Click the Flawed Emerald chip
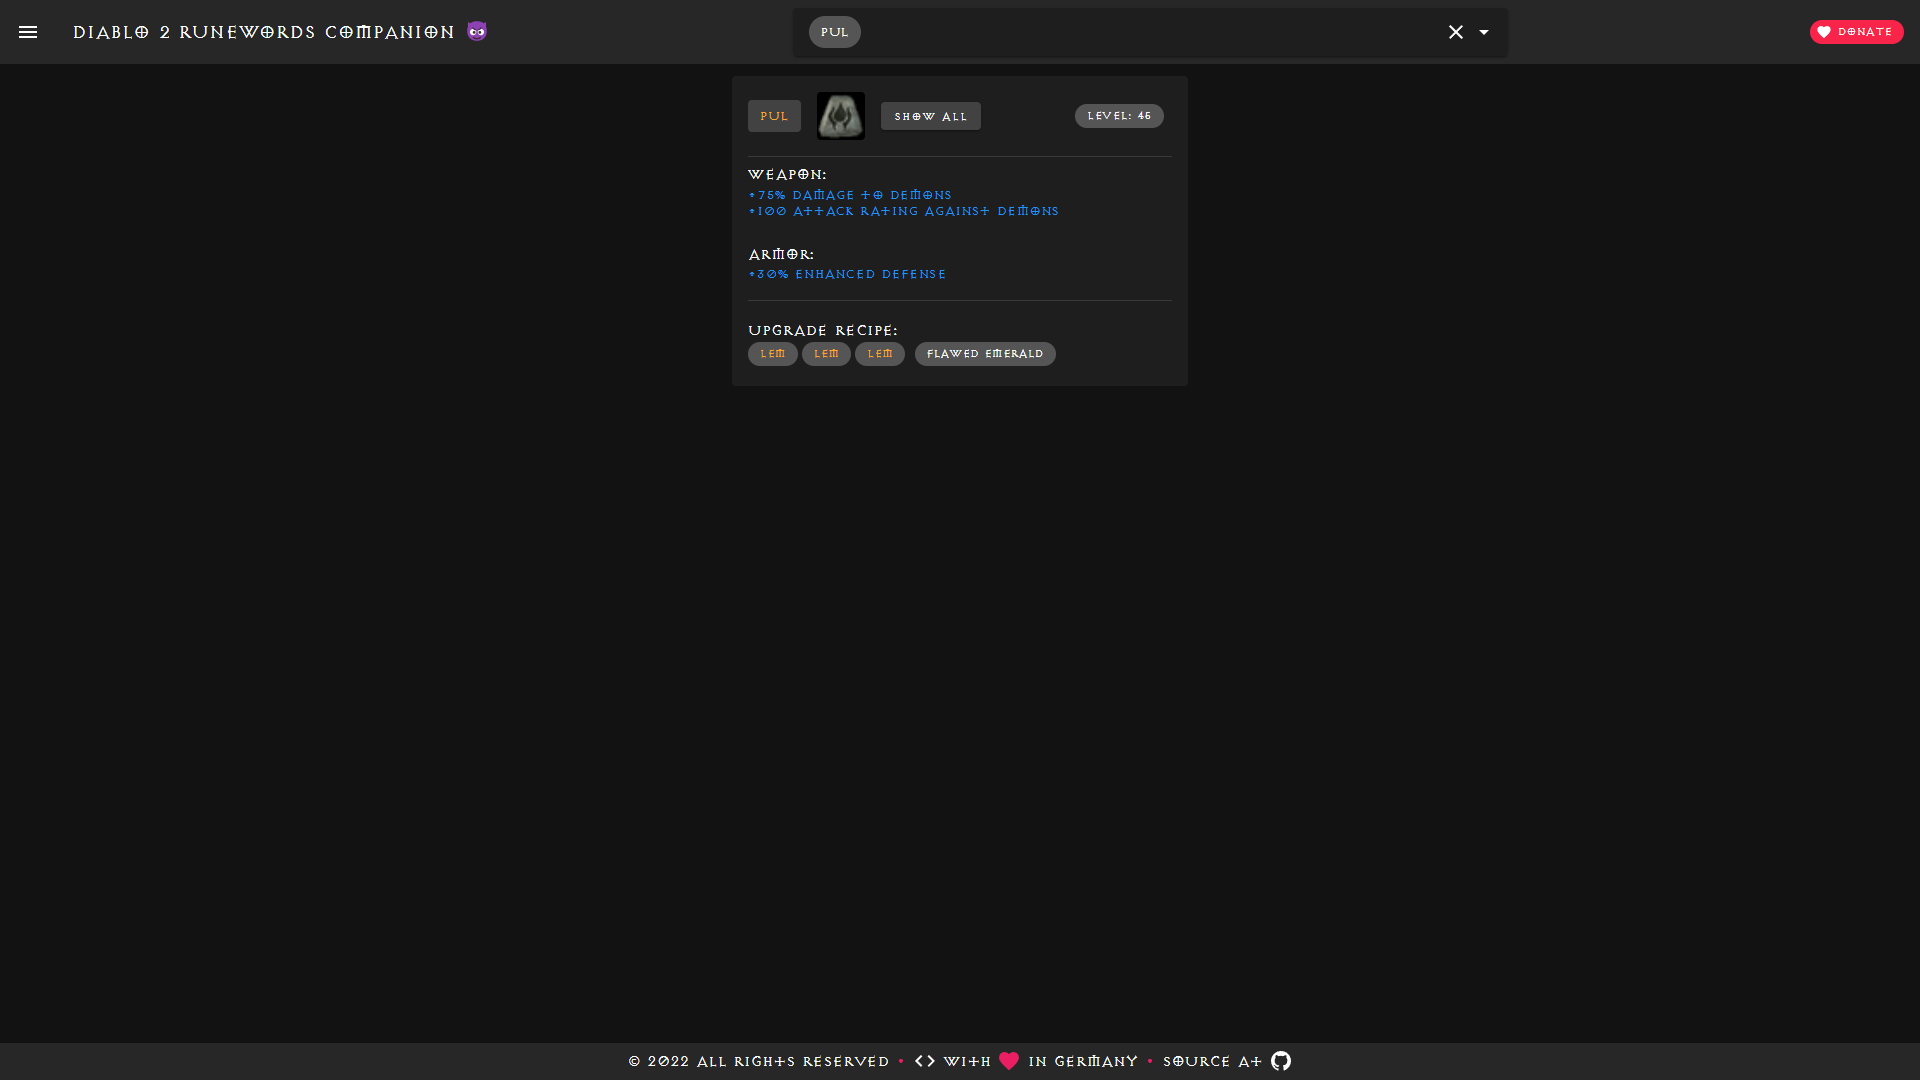 [985, 354]
